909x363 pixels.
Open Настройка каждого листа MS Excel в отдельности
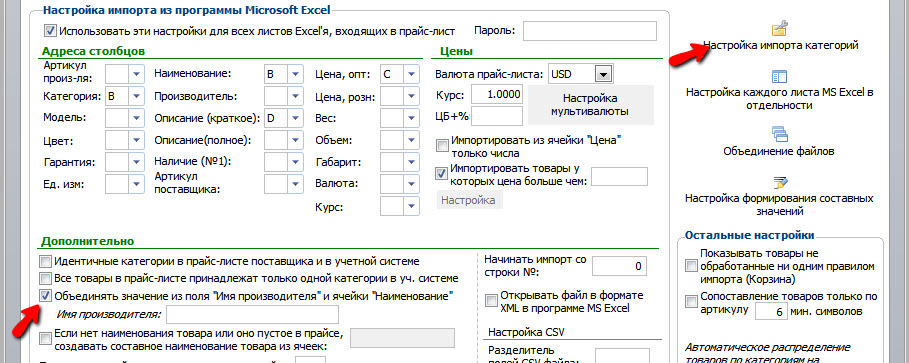coord(779,99)
